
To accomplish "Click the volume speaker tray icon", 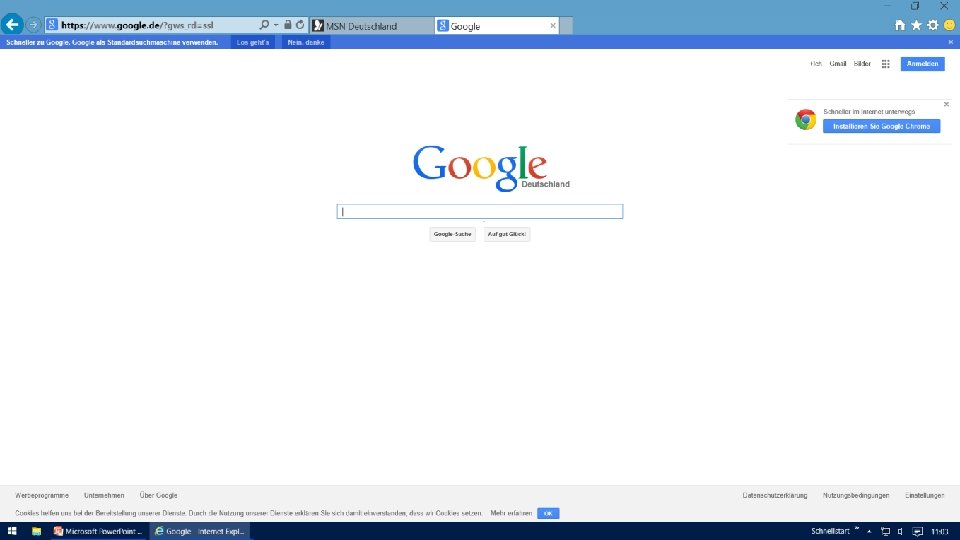I will pyautogui.click(x=900, y=531).
